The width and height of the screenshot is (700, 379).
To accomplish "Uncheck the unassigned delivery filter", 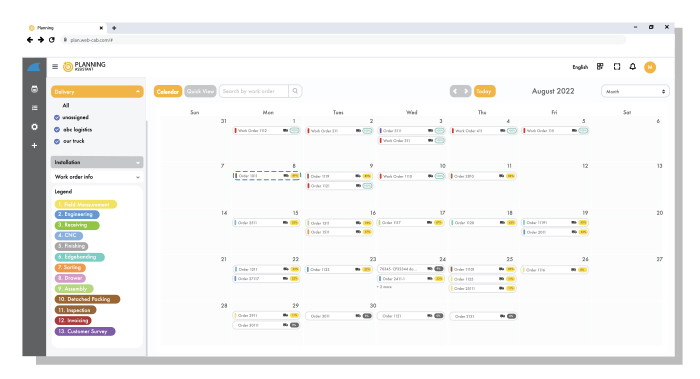I will point(57,117).
